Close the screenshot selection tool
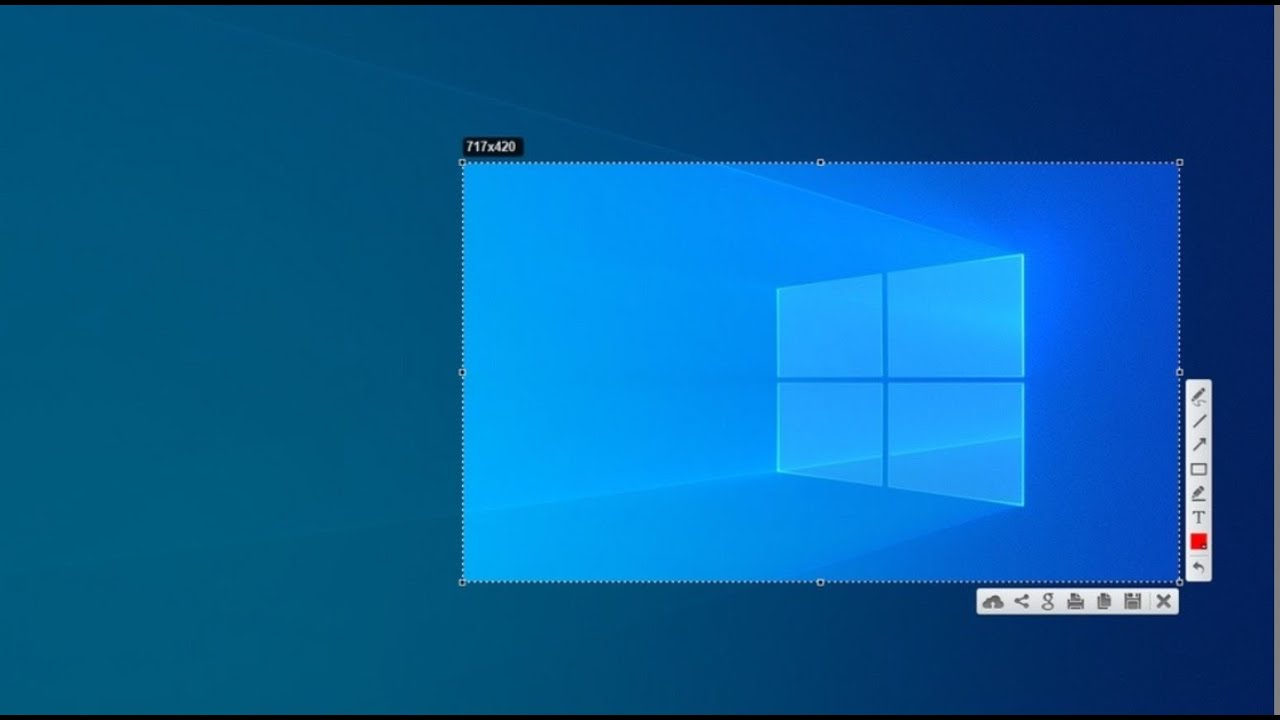This screenshot has width=1280, height=720. (x=1163, y=601)
